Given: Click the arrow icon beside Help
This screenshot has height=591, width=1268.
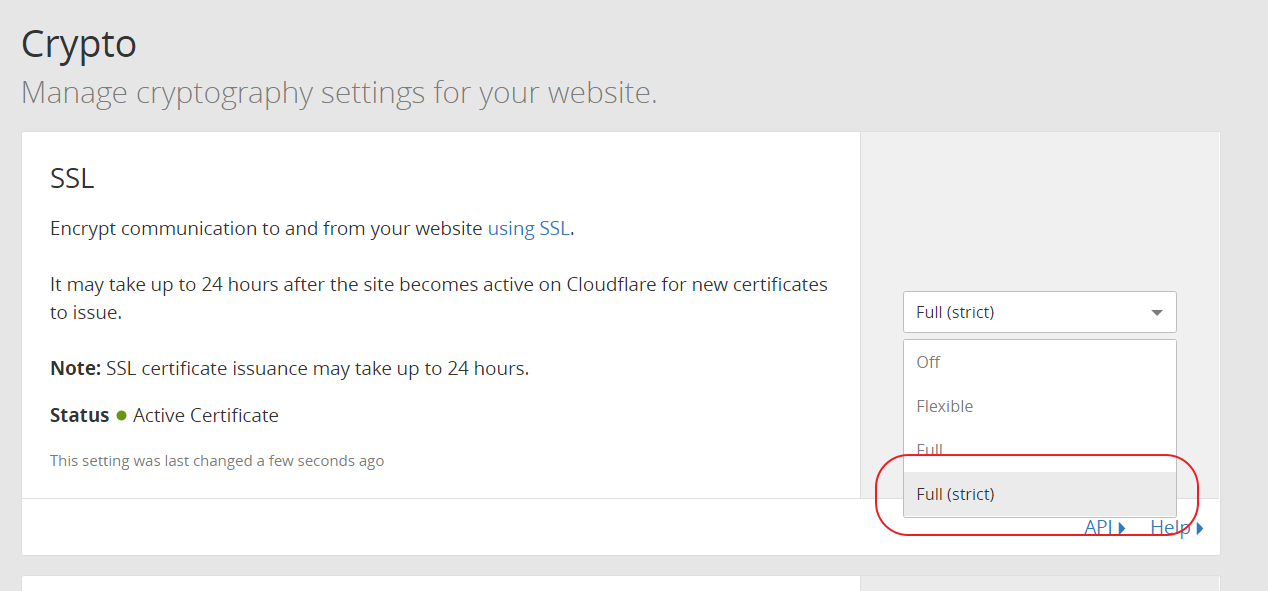Looking at the screenshot, I should click(x=1199, y=528).
